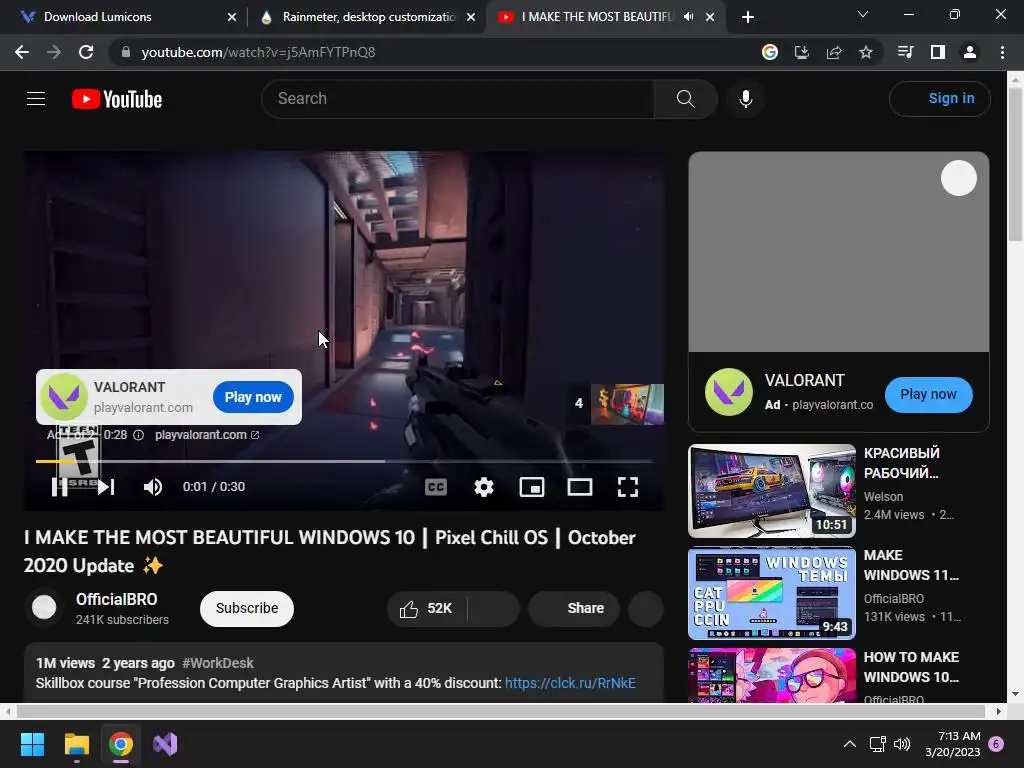Viewport: 1024px width, 768px height.
Task: Switch to Download Lumicons tab
Action: pos(123,17)
